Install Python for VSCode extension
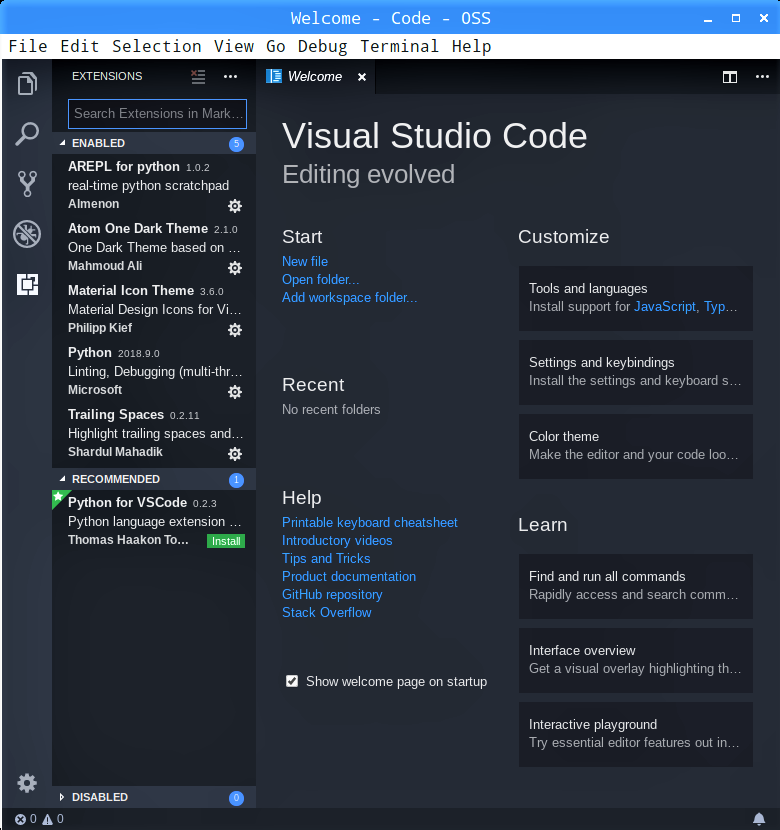Viewport: 780px width, 830px height. 226,541
